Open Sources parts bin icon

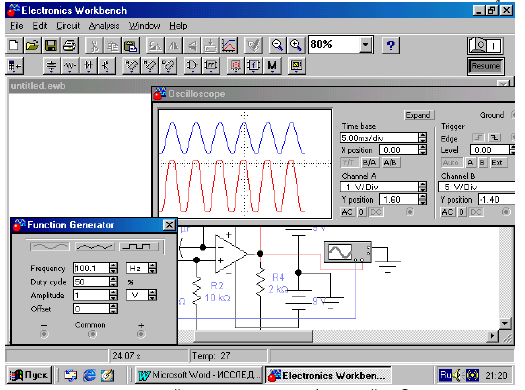click(51, 66)
